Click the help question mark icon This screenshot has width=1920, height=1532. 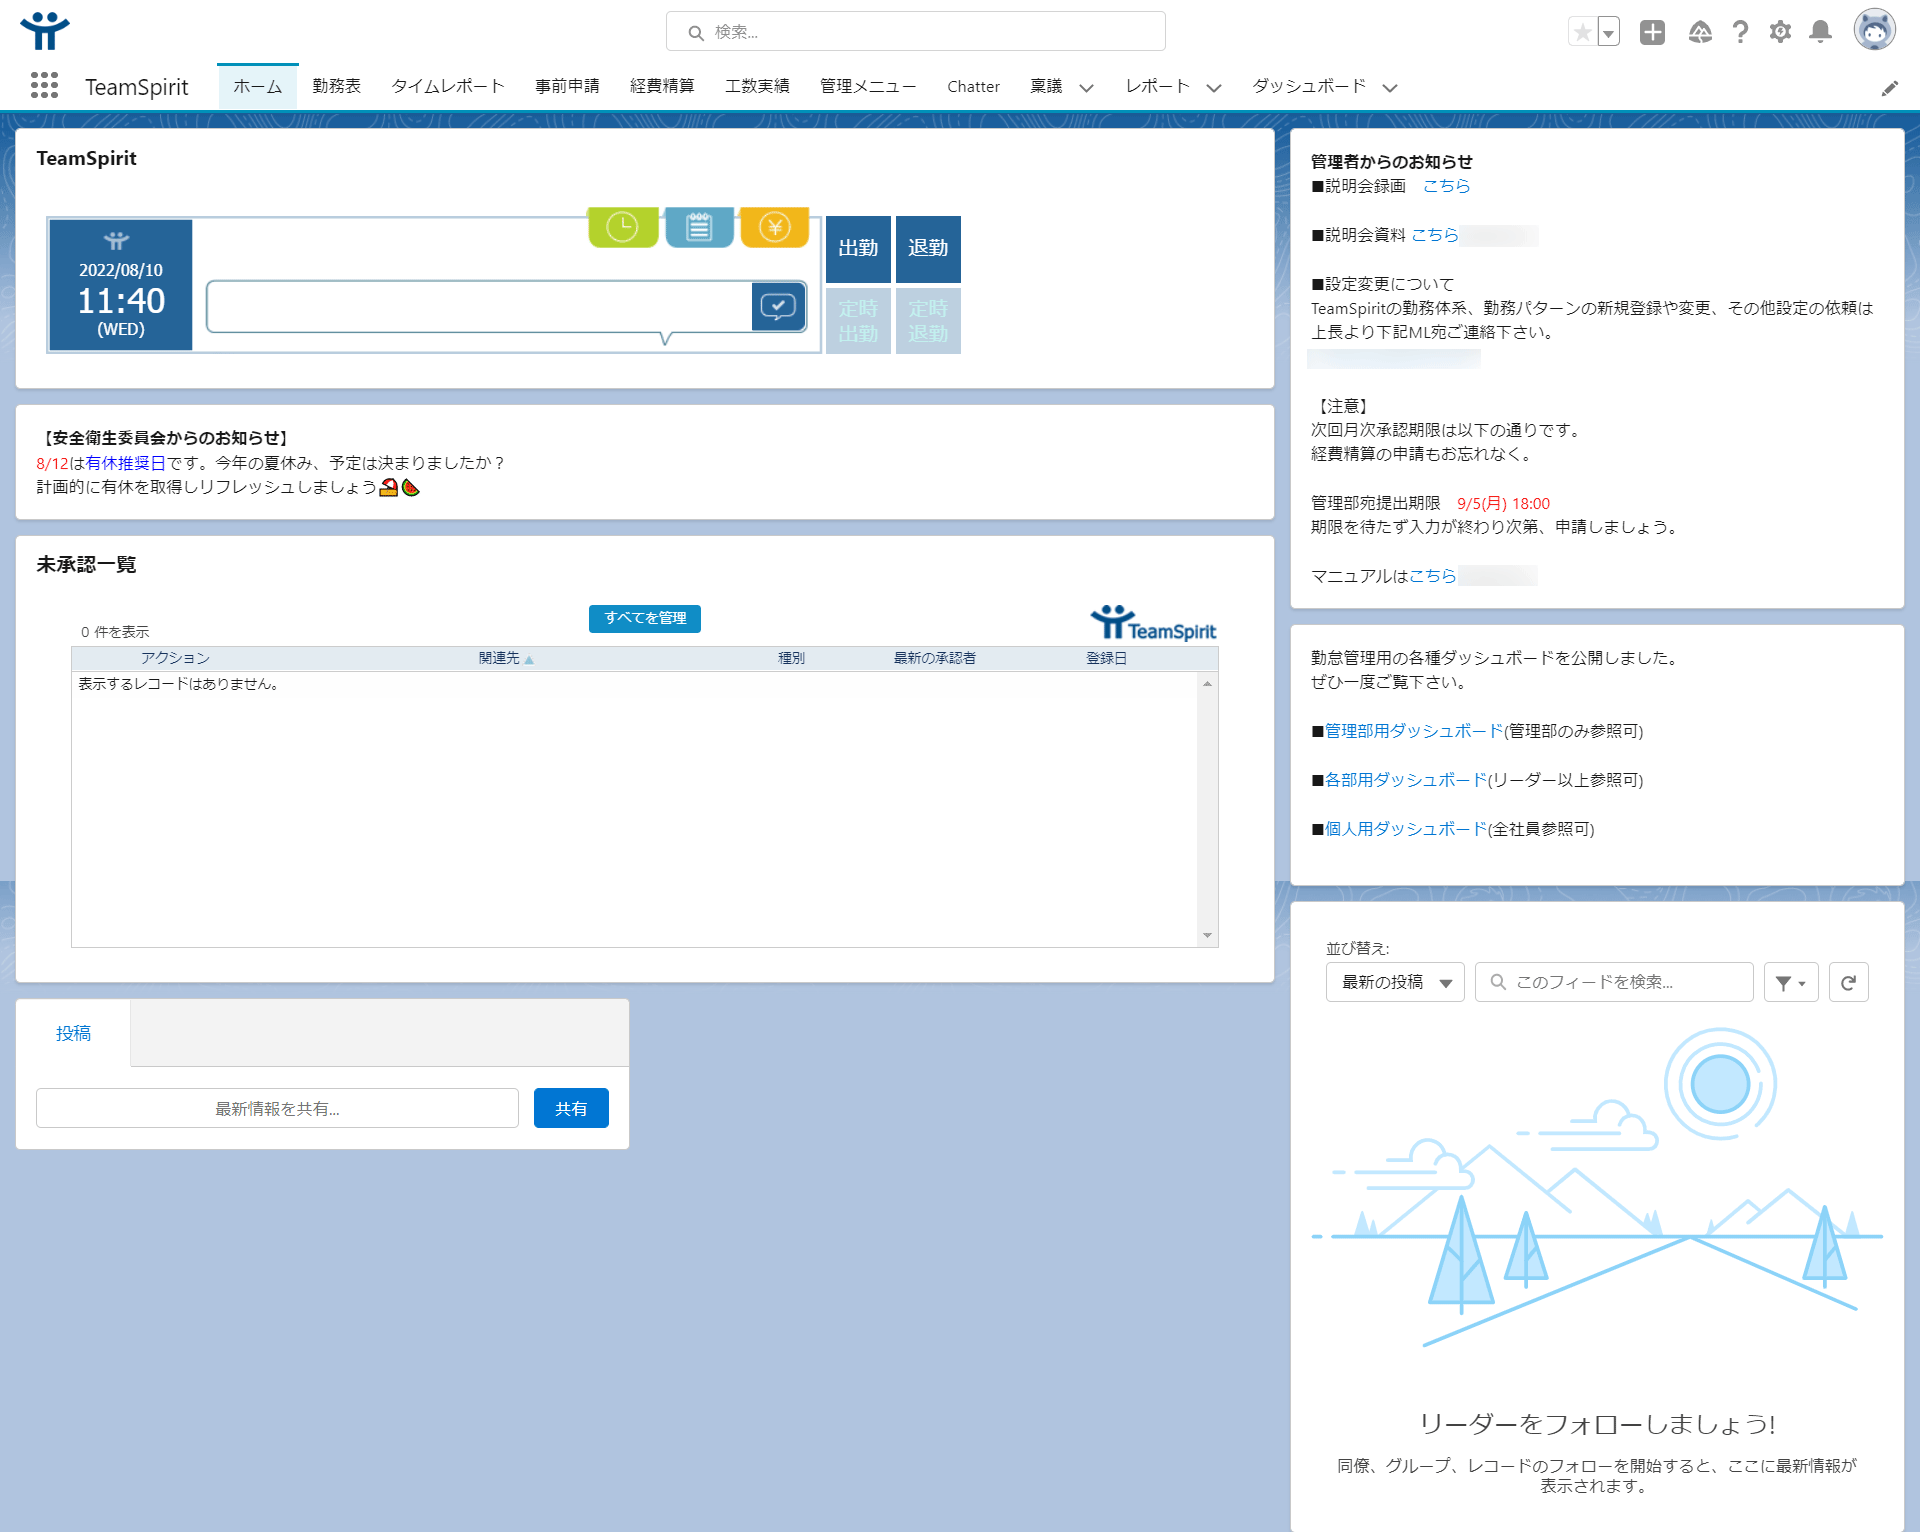coord(1740,32)
